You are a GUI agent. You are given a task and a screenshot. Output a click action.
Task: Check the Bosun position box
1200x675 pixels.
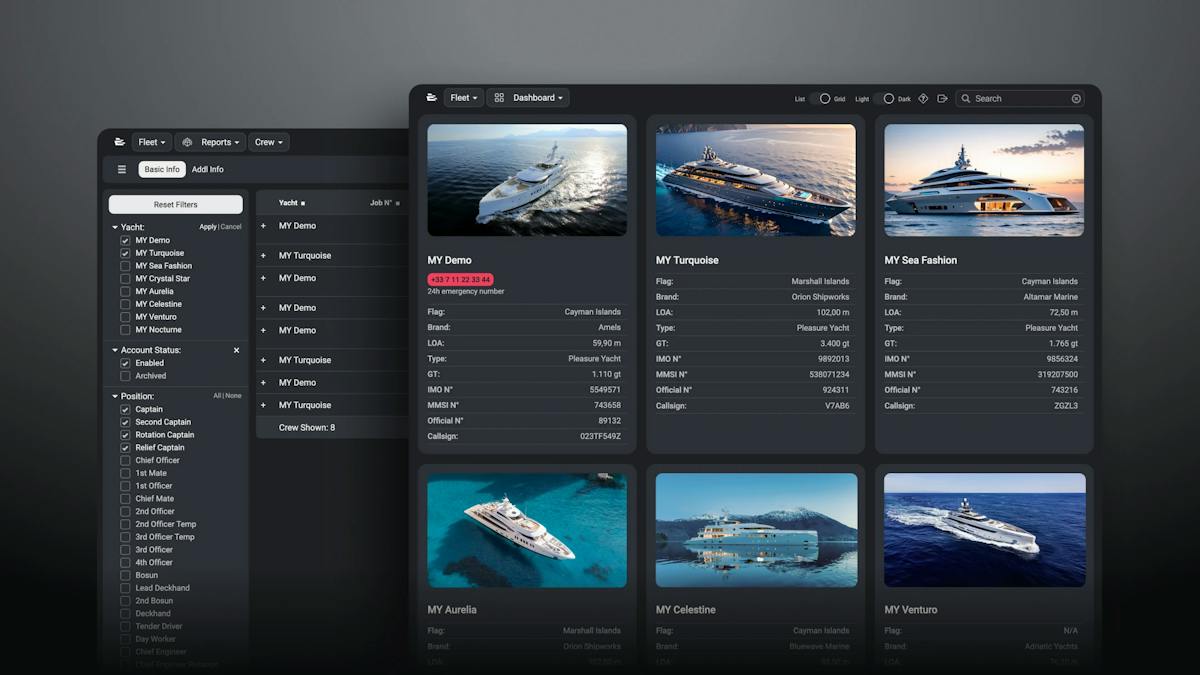[x=125, y=575]
